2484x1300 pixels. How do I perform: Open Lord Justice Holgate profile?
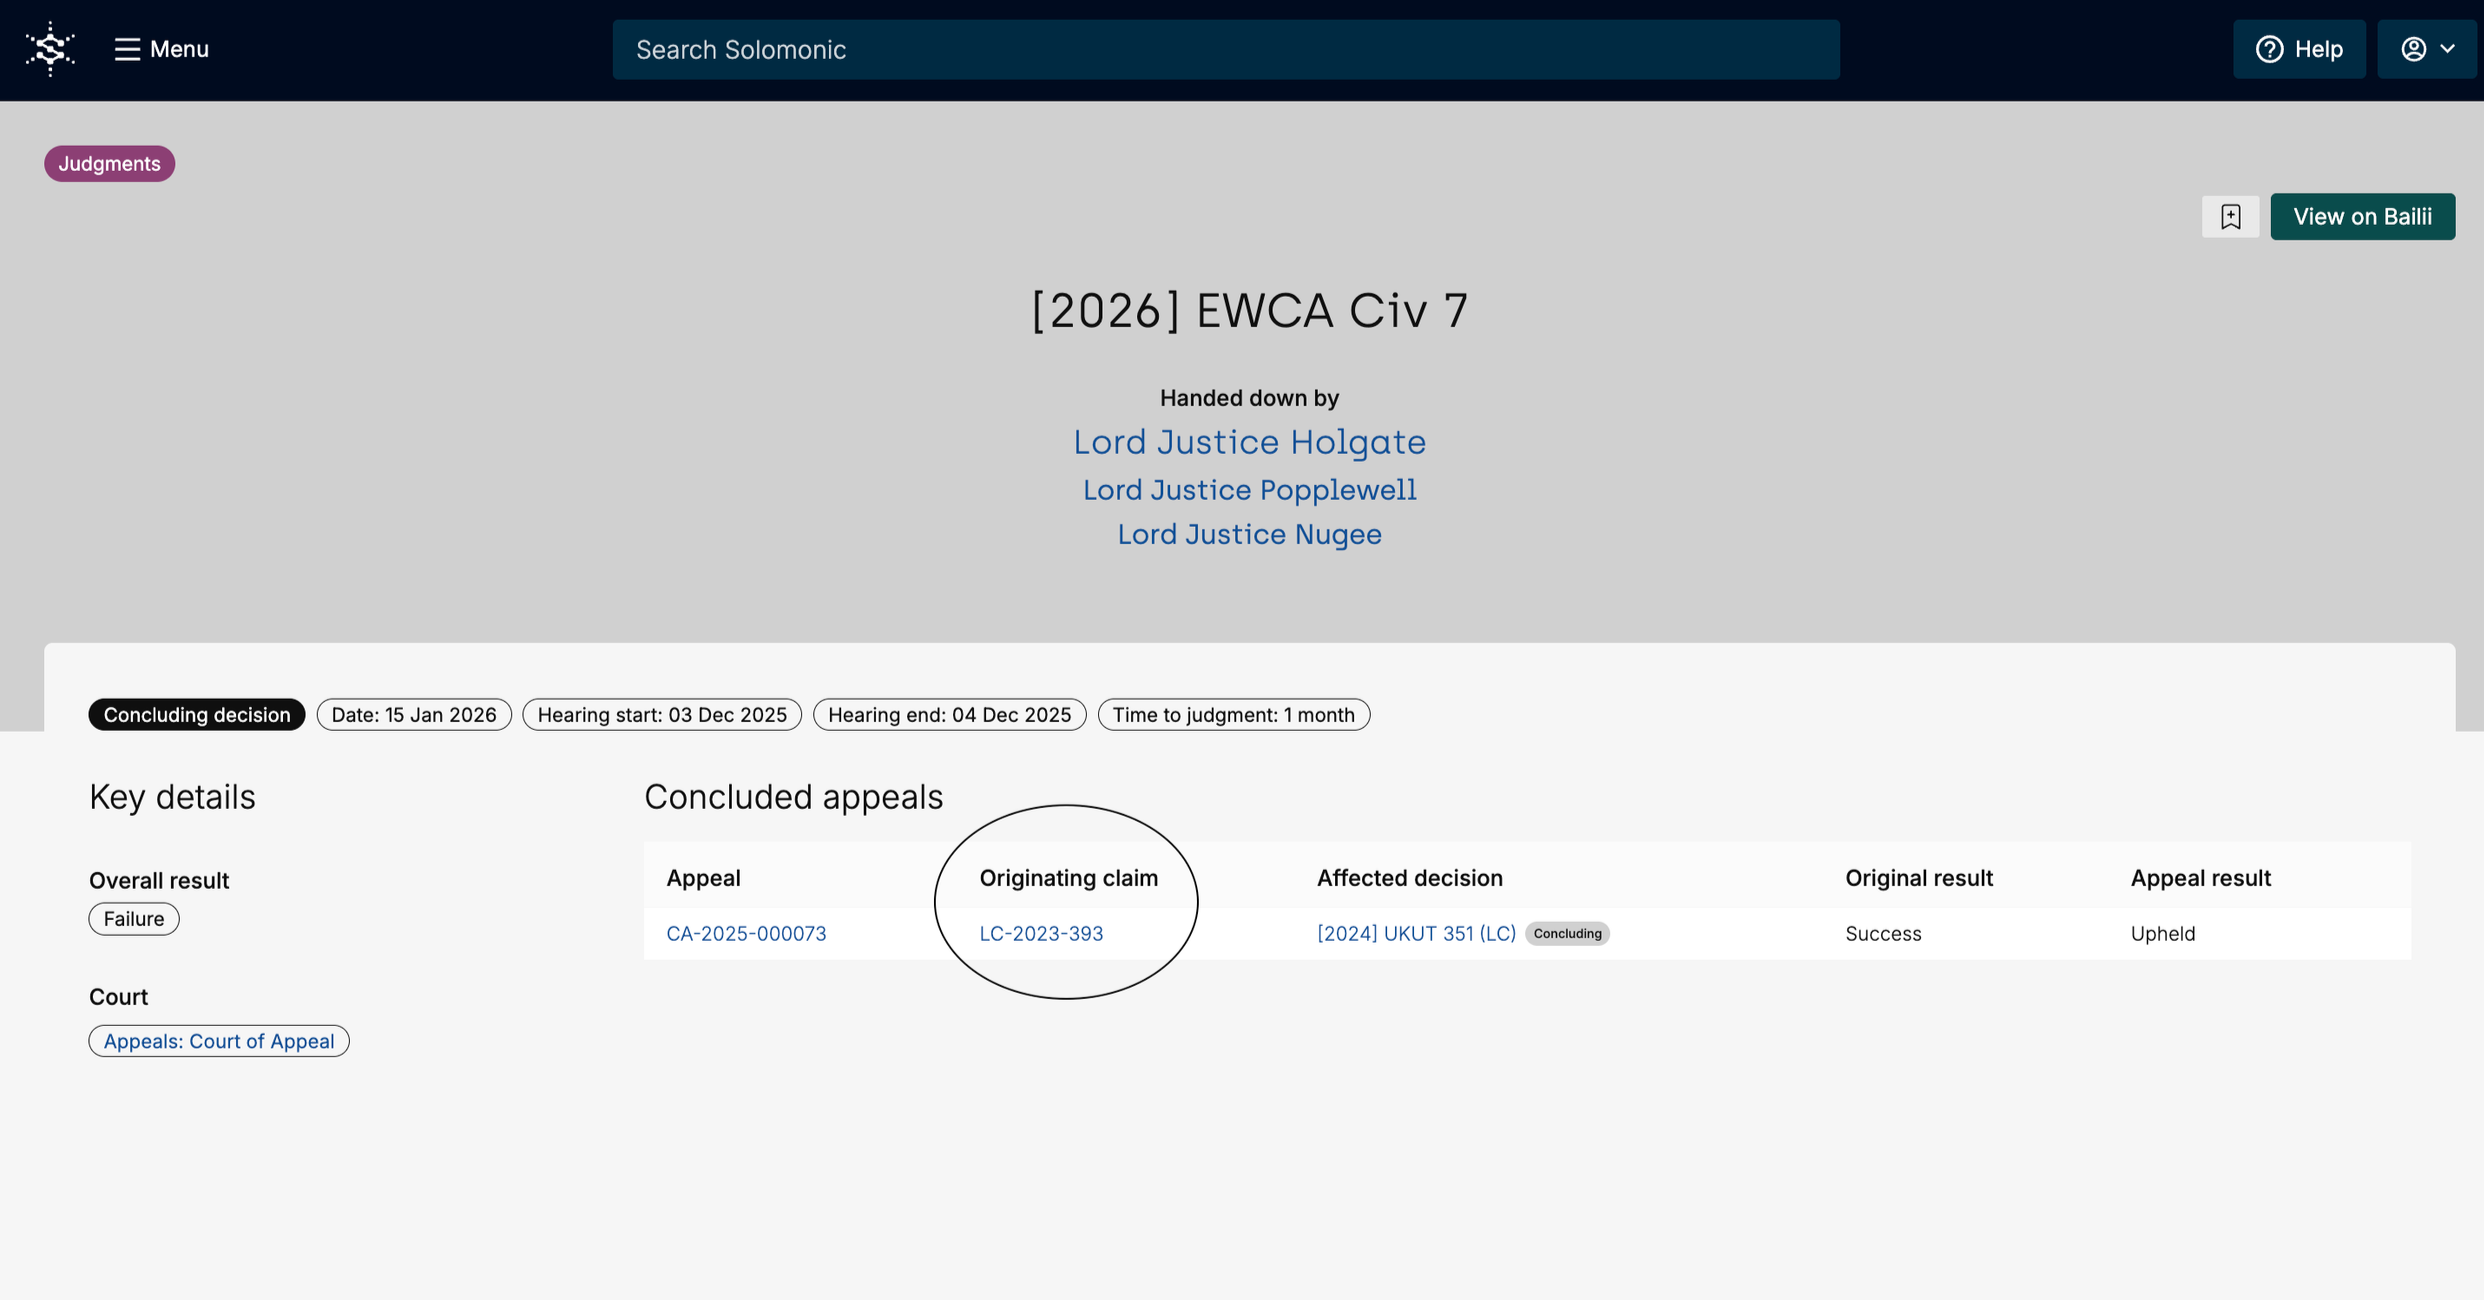coord(1249,442)
